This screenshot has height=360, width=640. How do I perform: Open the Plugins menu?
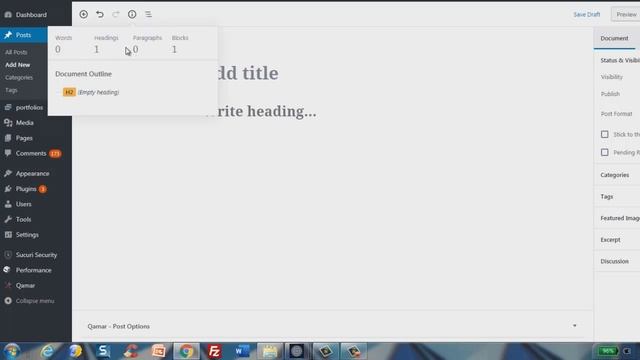point(26,189)
